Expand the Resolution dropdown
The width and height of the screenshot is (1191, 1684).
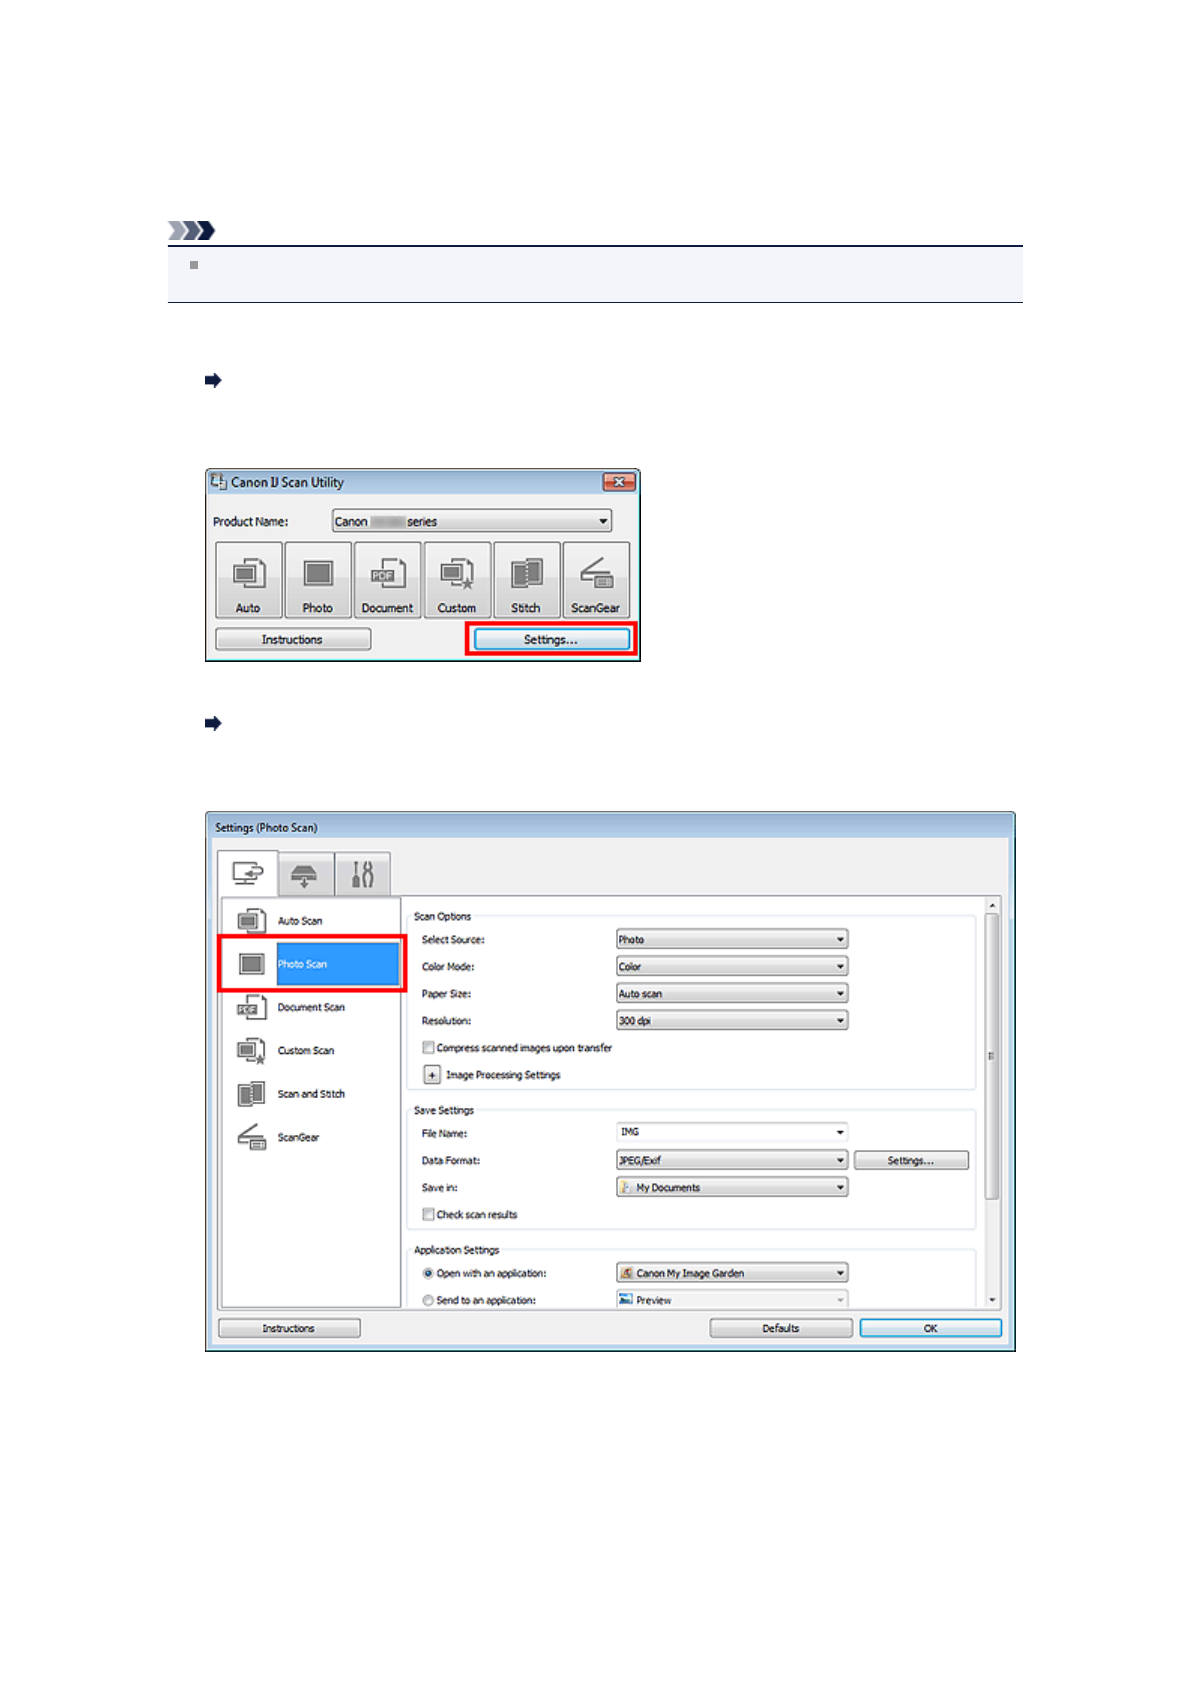(732, 1021)
